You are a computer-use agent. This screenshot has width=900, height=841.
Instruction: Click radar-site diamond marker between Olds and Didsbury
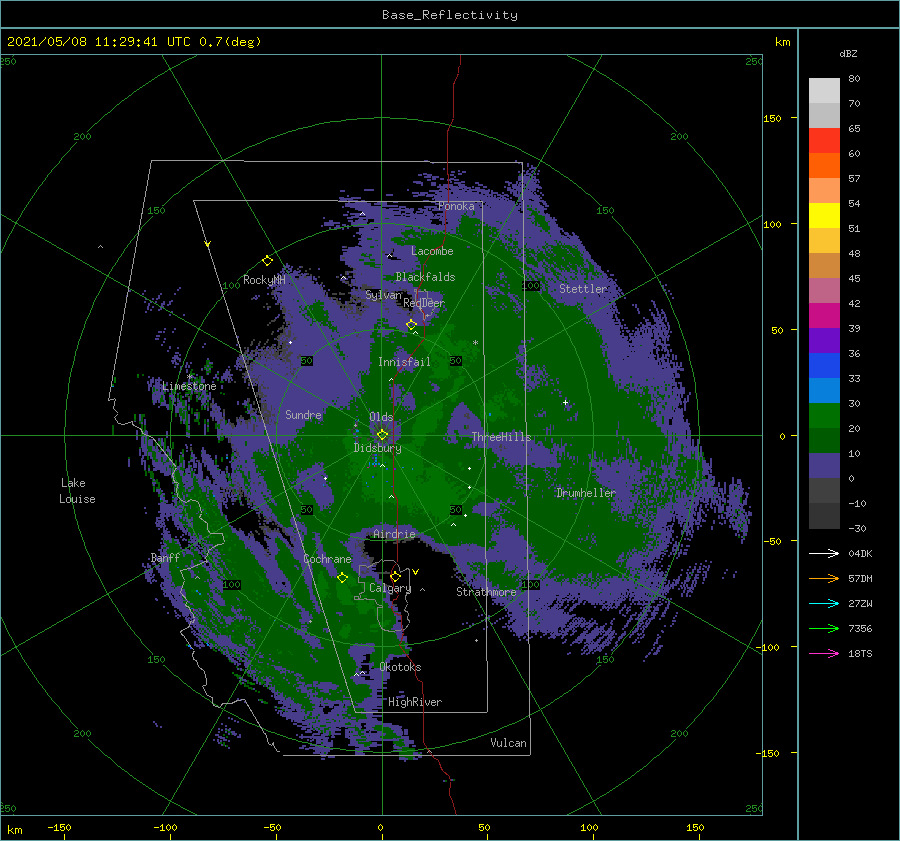click(x=382, y=435)
